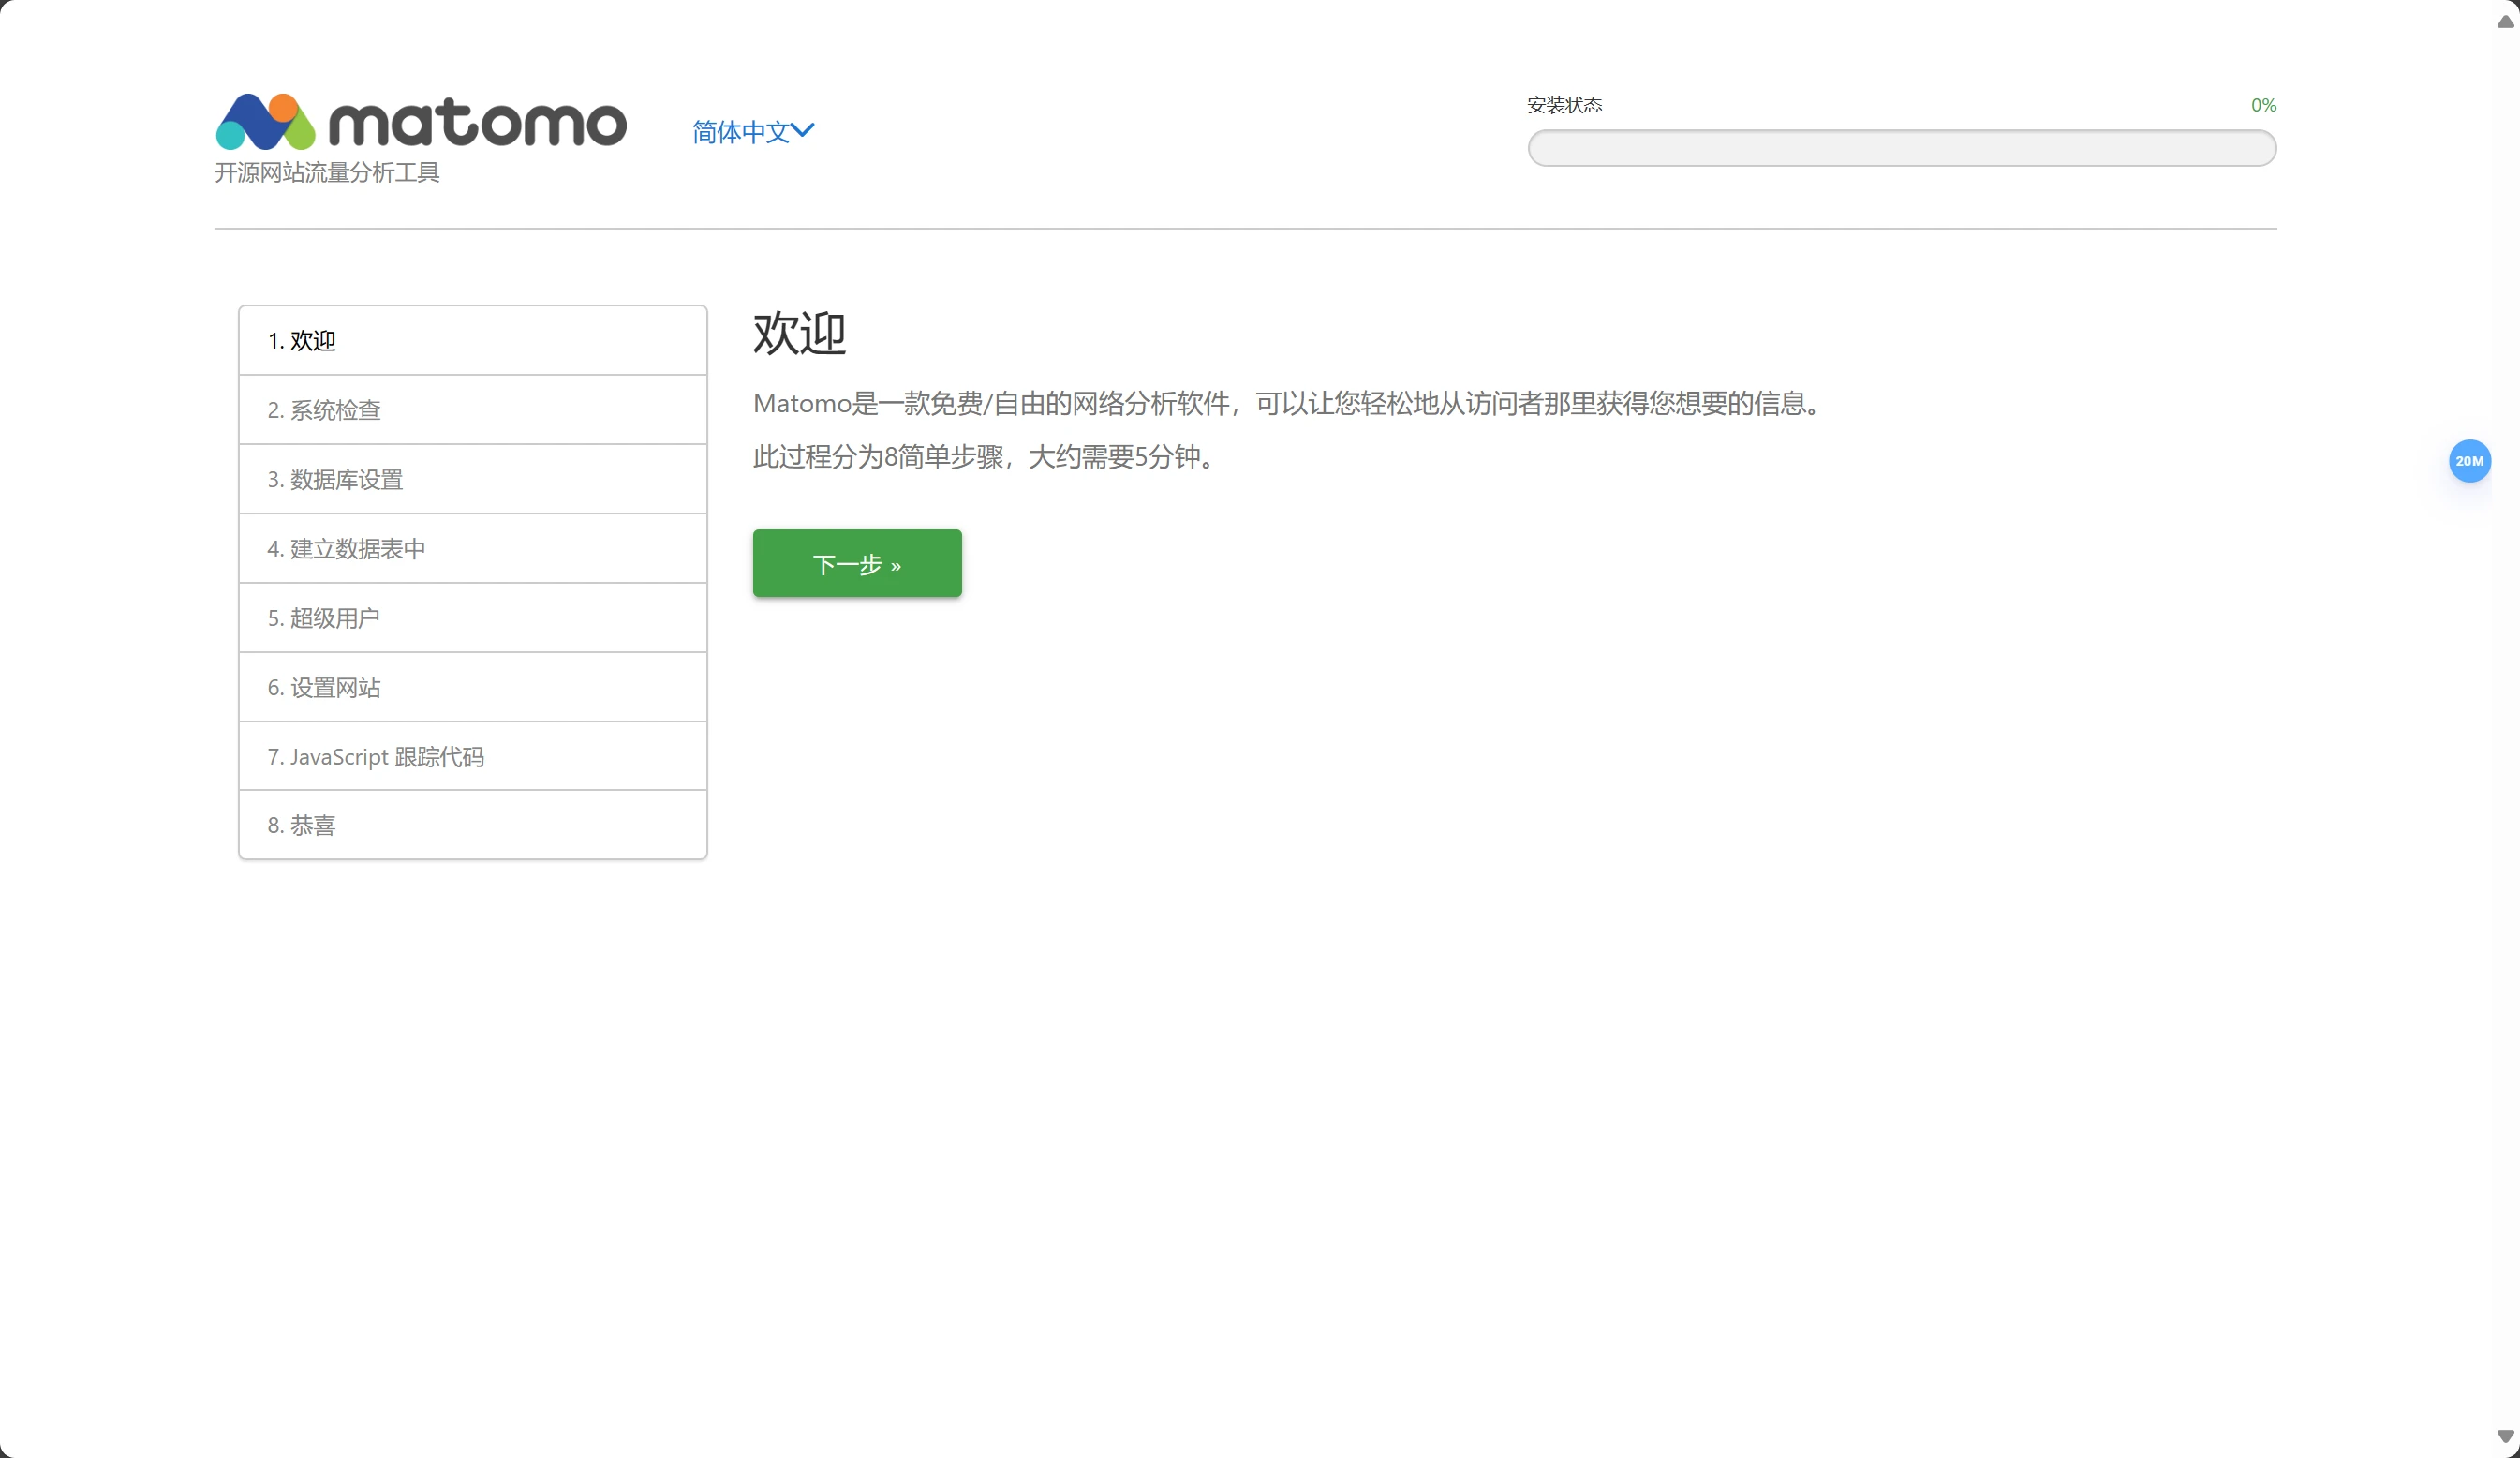This screenshot has height=1458, width=2520.
Task: Select step 7. JavaScript 跟踪代码
Action: pos(375,757)
